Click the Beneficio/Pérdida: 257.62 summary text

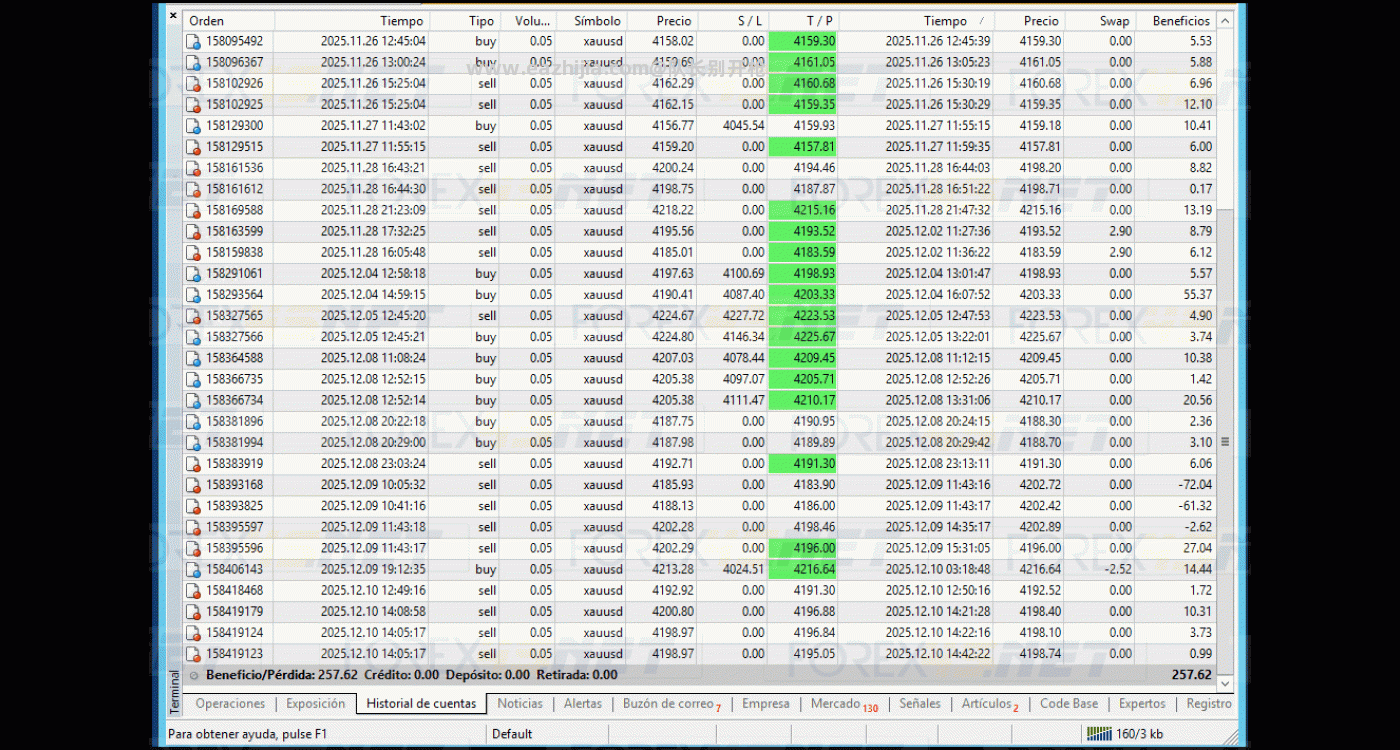click(281, 675)
